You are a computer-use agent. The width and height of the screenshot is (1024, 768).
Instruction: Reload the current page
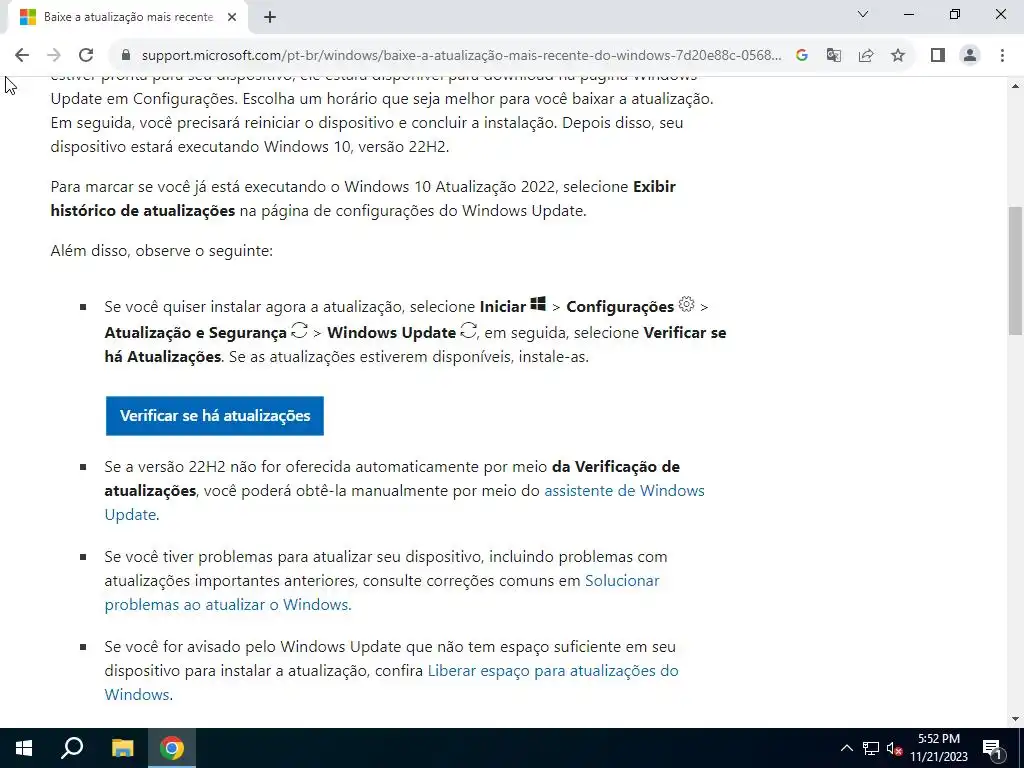coord(86,55)
